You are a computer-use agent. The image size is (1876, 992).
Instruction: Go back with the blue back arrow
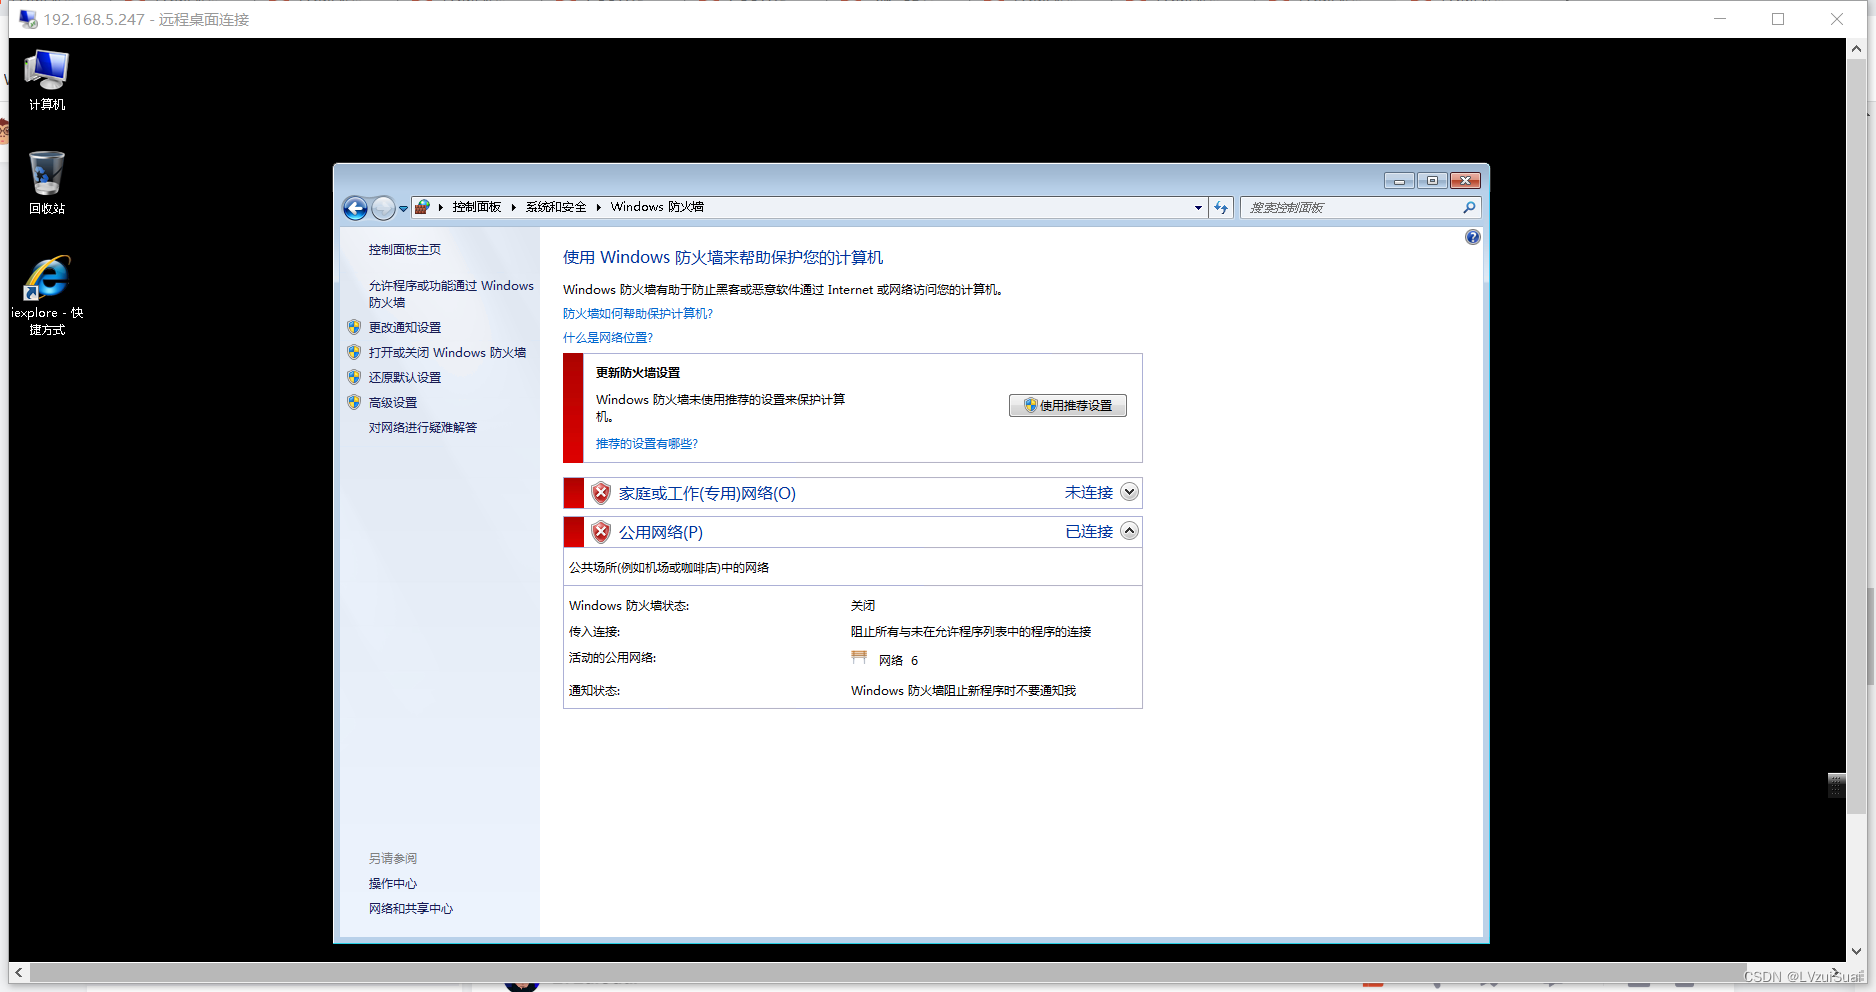[355, 208]
